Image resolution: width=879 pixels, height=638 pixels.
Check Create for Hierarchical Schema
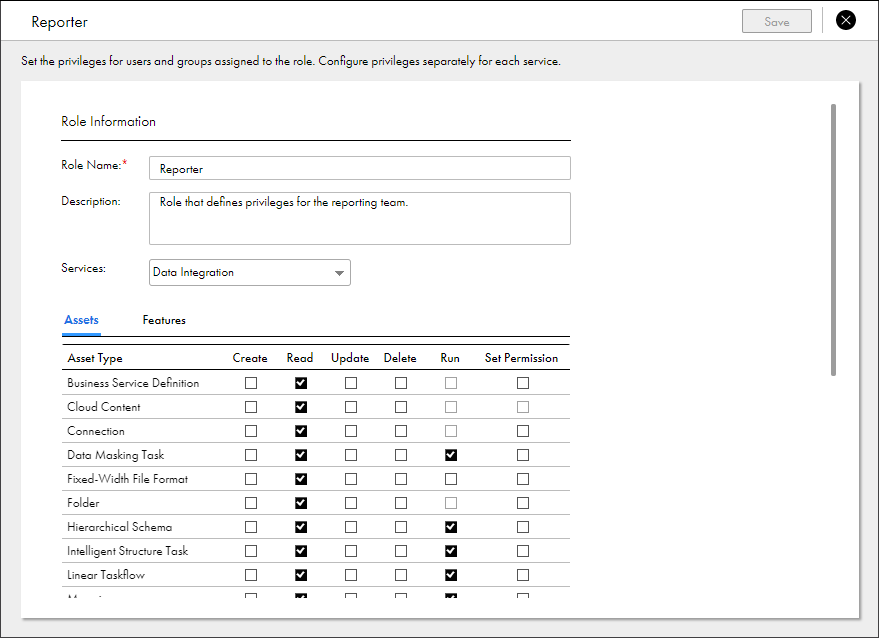tap(251, 528)
